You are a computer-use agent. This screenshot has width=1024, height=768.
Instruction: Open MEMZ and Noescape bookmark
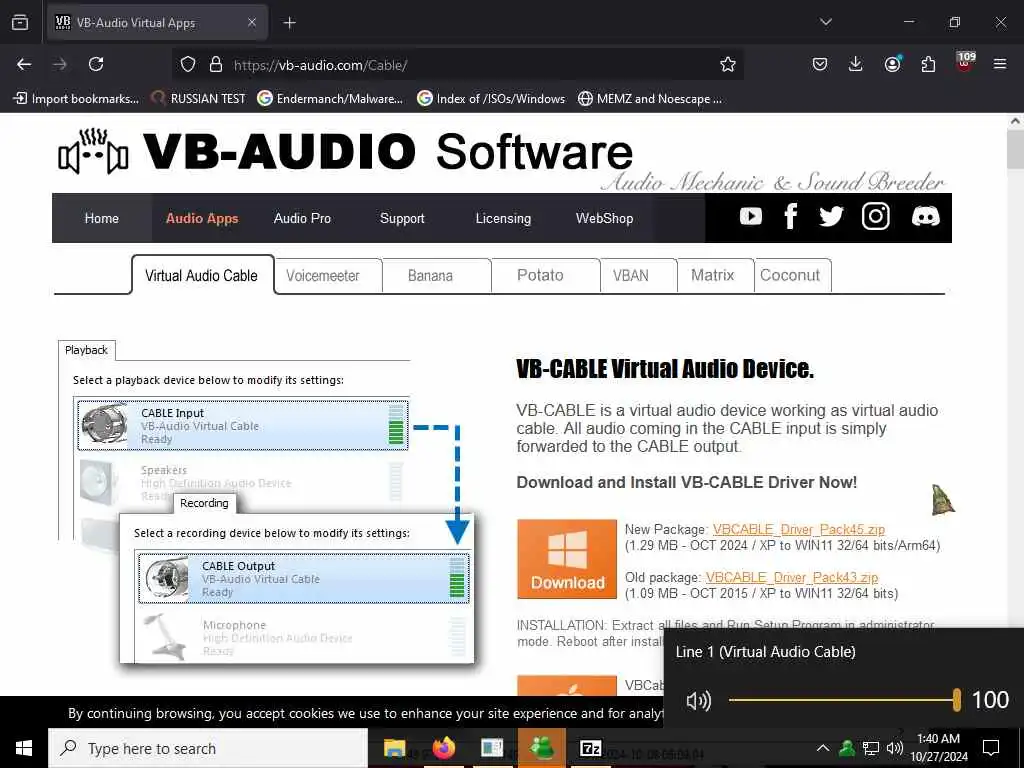(x=650, y=99)
